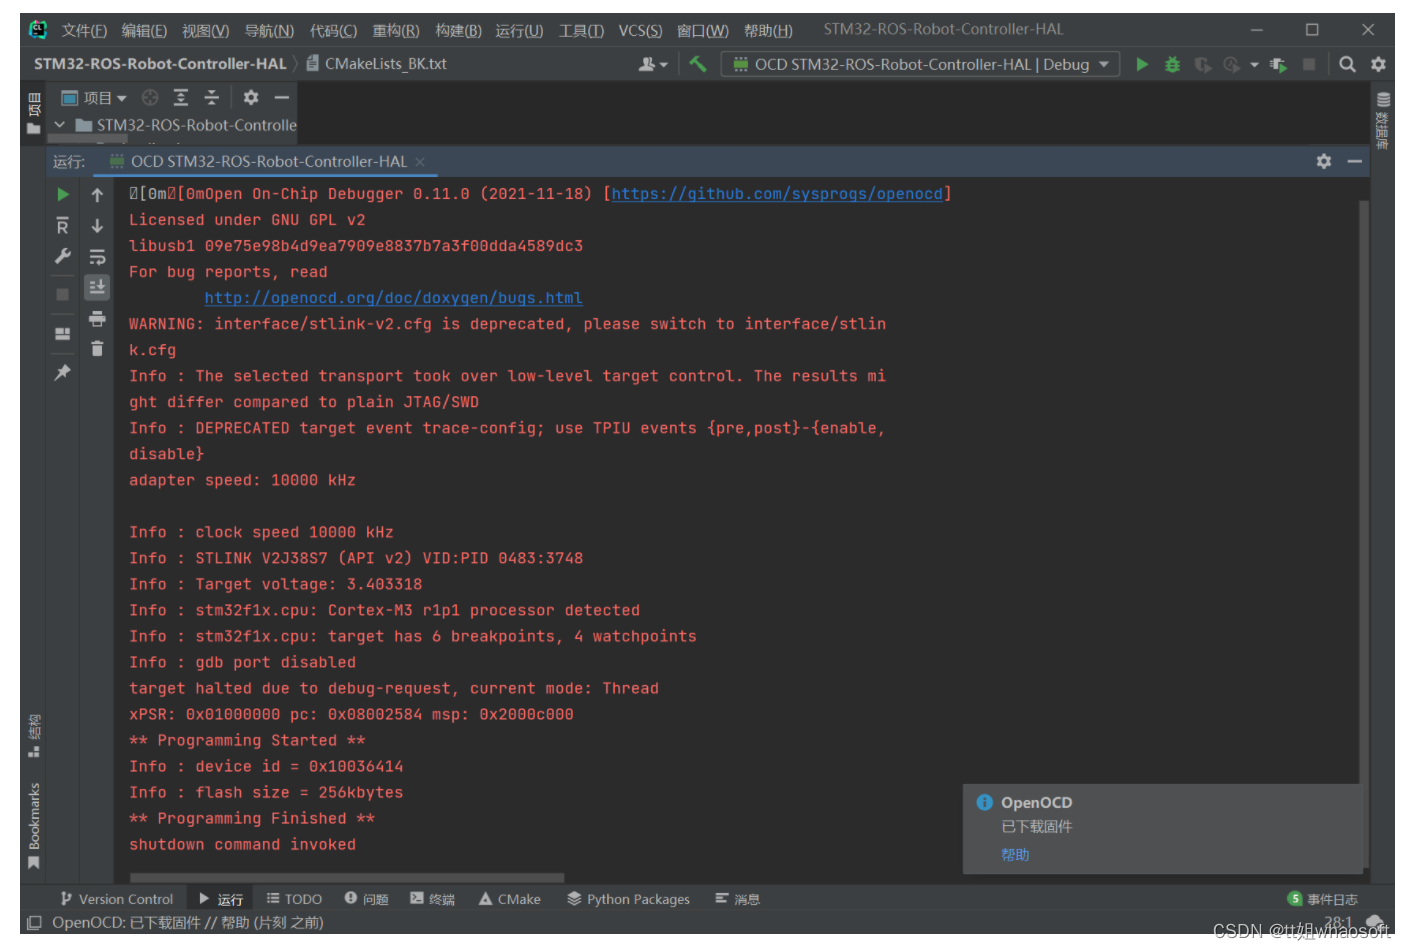The image size is (1406, 950).
Task: Open the 终端 terminal tool window
Action: [432, 899]
